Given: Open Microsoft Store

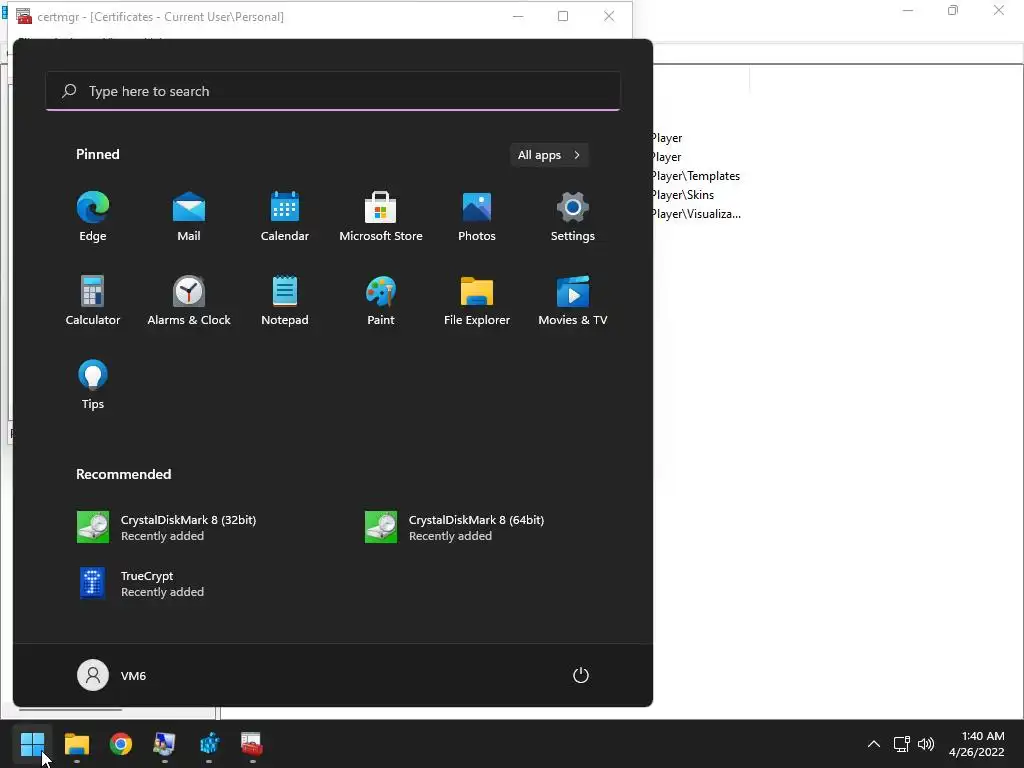Looking at the screenshot, I should [x=381, y=216].
